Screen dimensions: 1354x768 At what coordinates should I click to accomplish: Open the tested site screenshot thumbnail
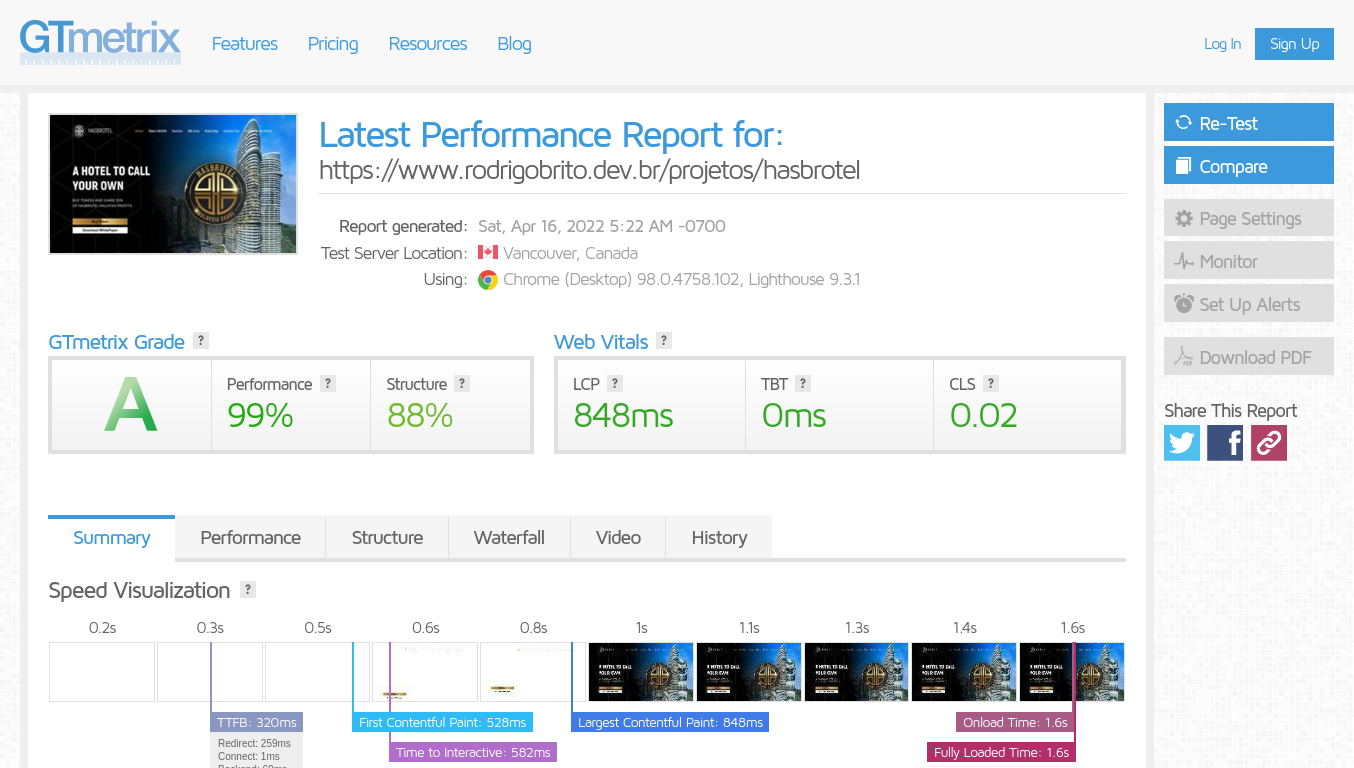pyautogui.click(x=173, y=184)
